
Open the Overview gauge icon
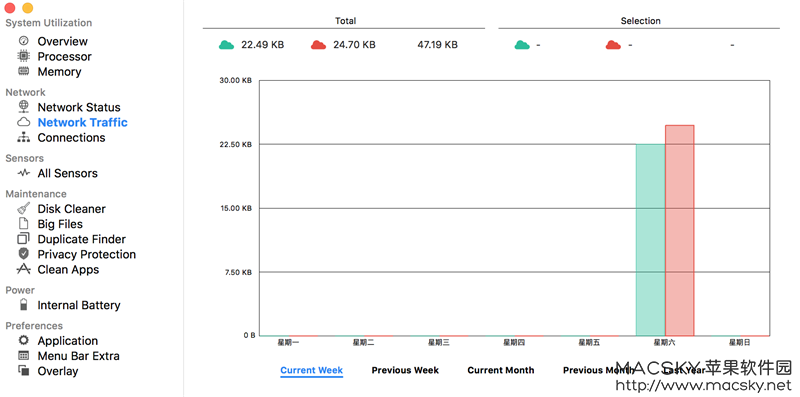23,41
